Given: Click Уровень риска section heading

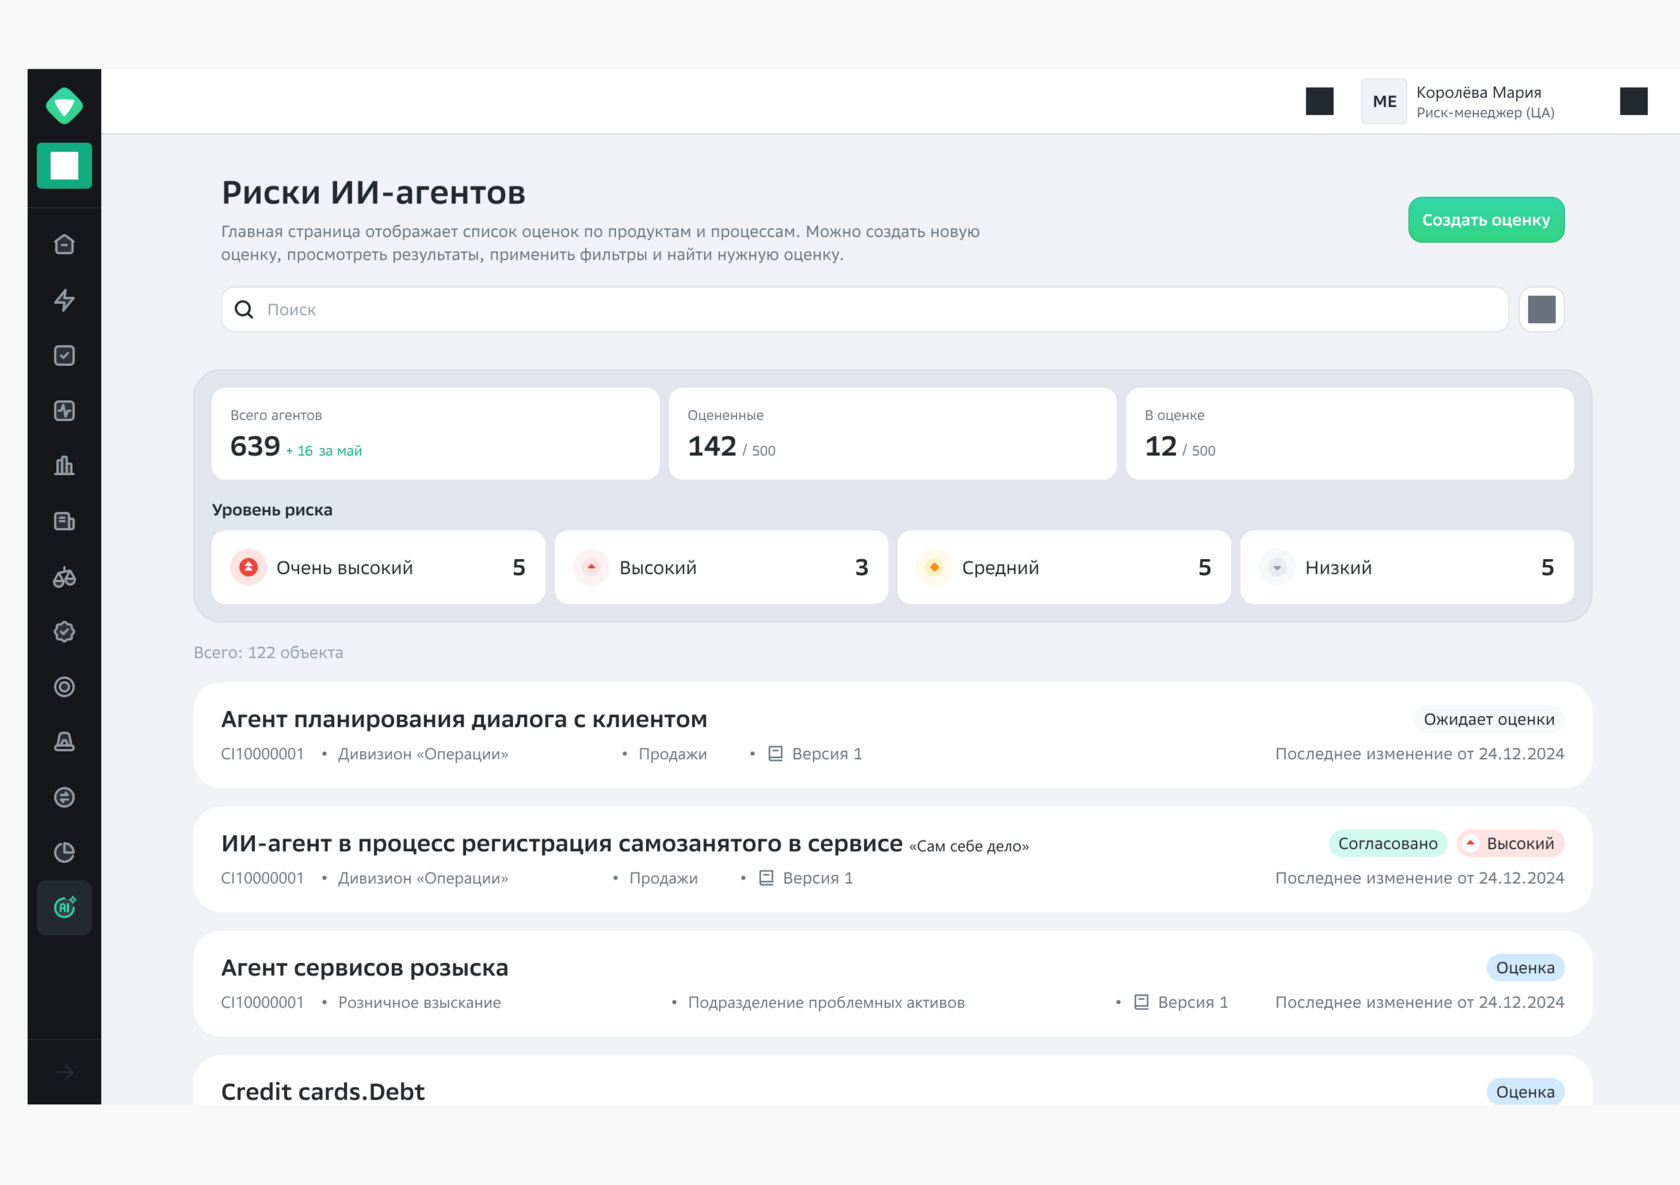Looking at the screenshot, I should 272,510.
